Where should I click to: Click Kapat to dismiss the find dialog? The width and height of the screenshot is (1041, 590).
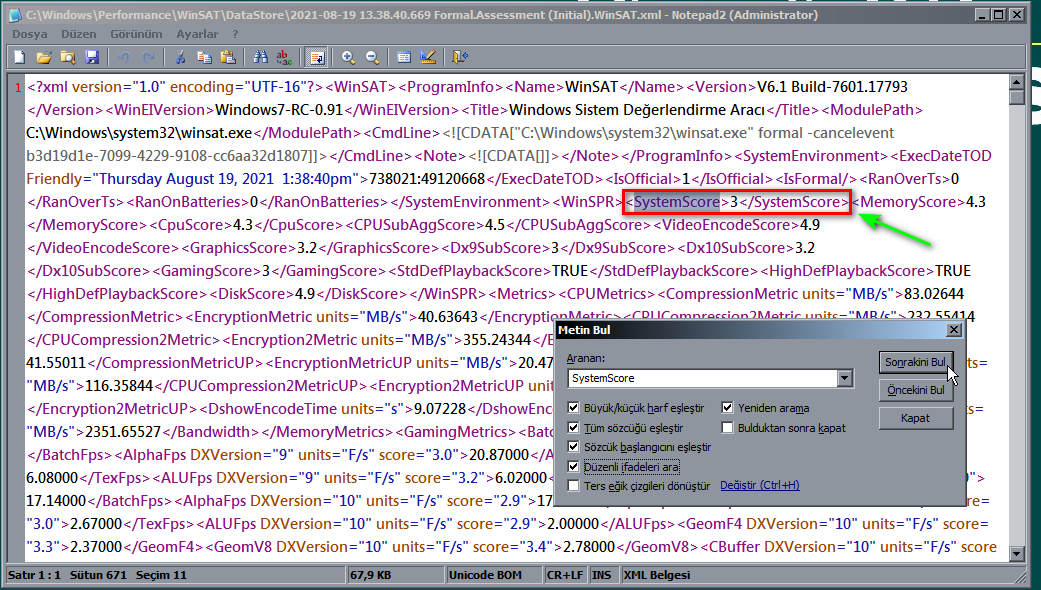click(x=916, y=418)
